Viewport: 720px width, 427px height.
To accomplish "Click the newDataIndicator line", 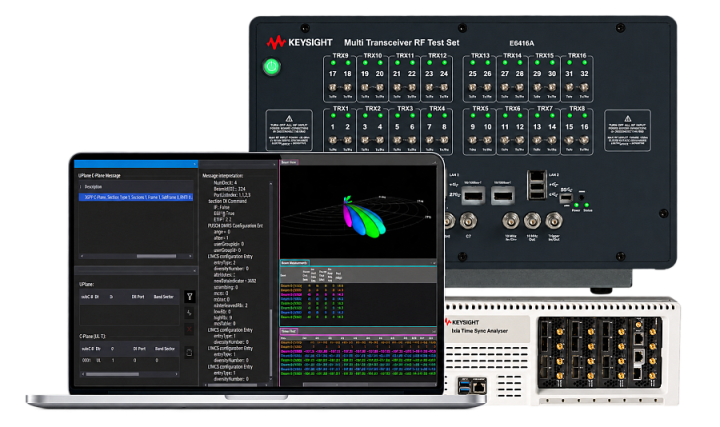I will coord(235,281).
